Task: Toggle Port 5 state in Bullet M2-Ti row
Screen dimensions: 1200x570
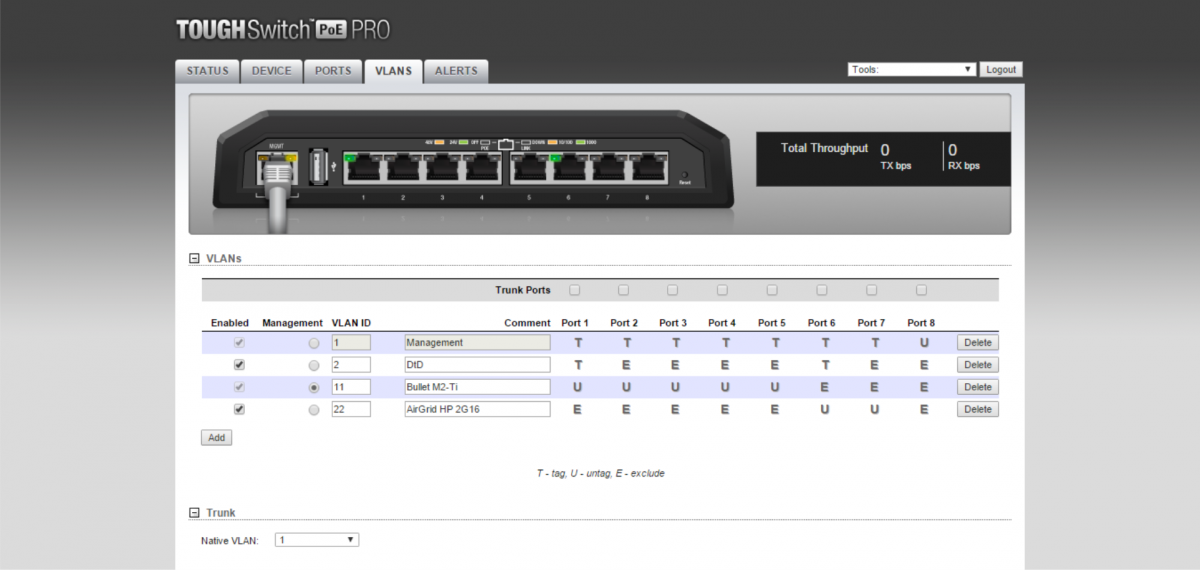Action: click(x=774, y=387)
